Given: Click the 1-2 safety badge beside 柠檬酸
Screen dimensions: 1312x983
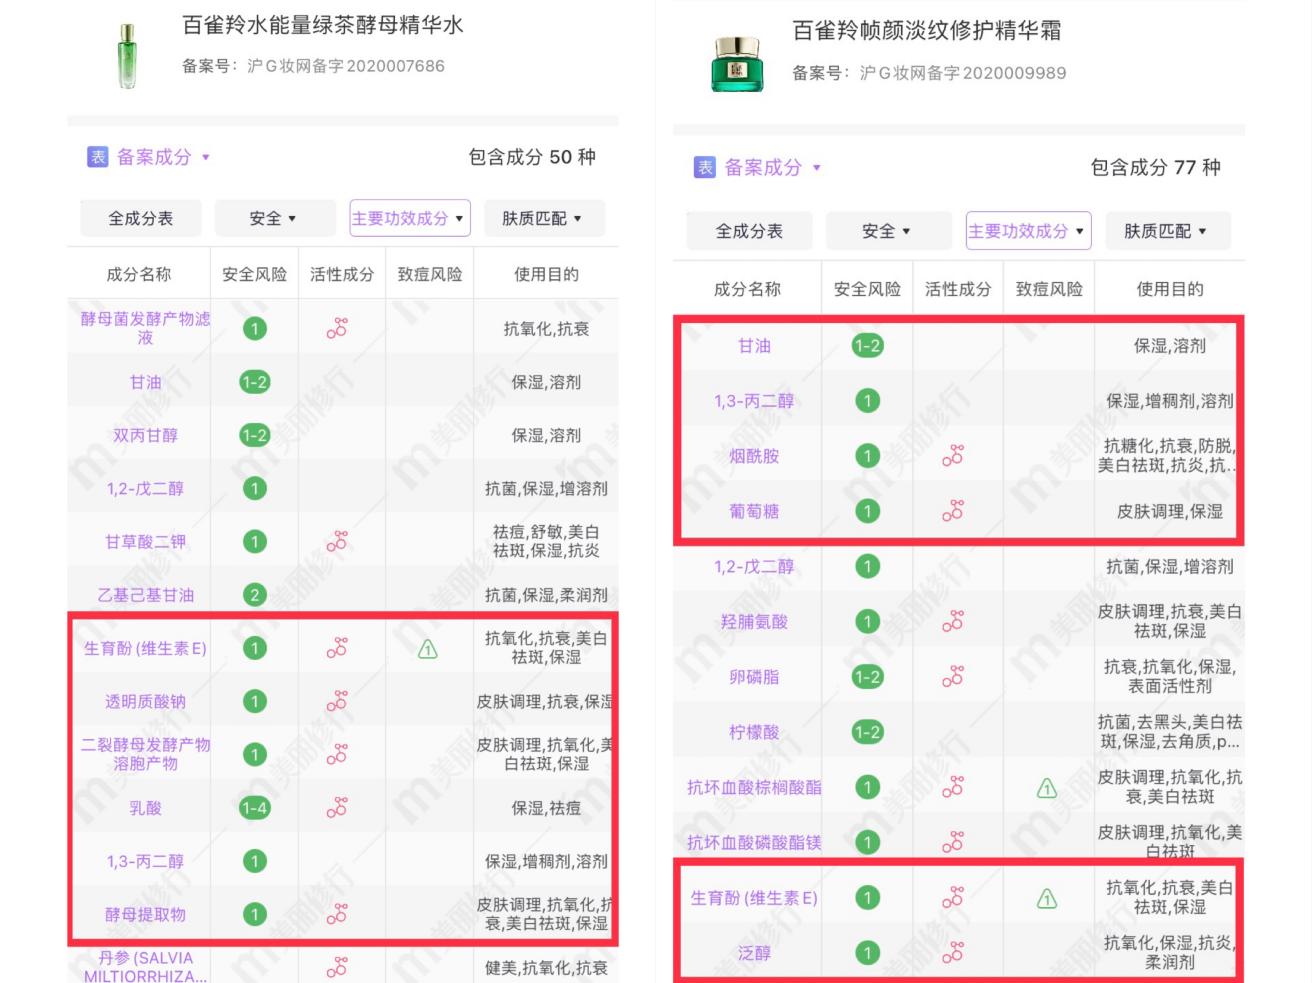Looking at the screenshot, I should coord(867,731).
